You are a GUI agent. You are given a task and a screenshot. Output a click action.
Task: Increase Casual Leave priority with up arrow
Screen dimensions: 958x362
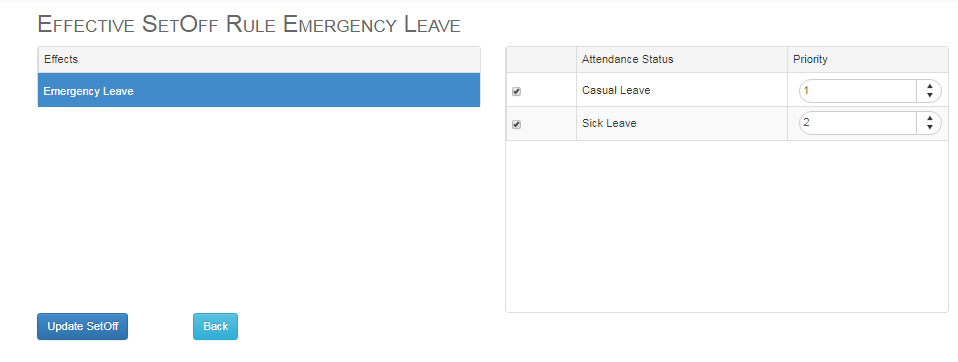click(929, 87)
